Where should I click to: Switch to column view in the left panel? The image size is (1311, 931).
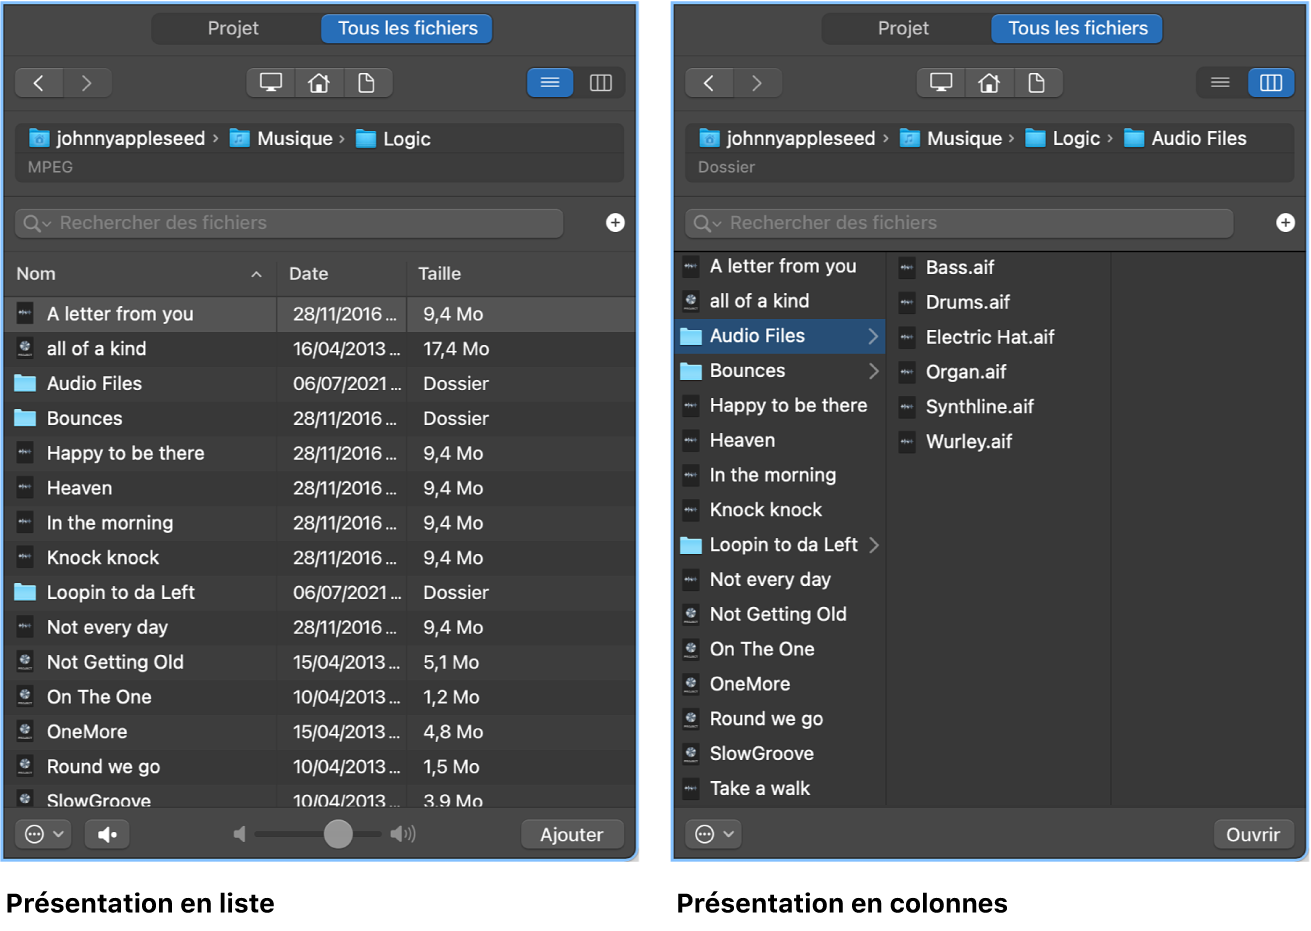tap(601, 83)
